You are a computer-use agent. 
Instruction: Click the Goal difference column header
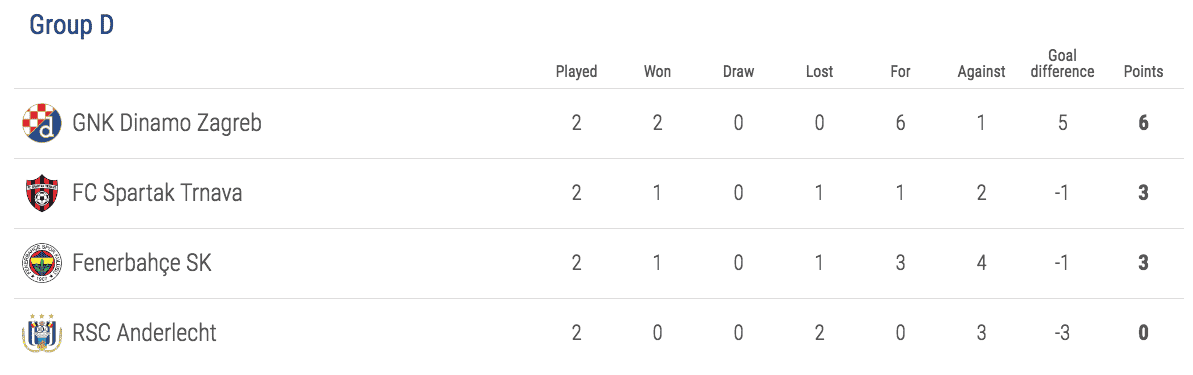click(x=1062, y=64)
